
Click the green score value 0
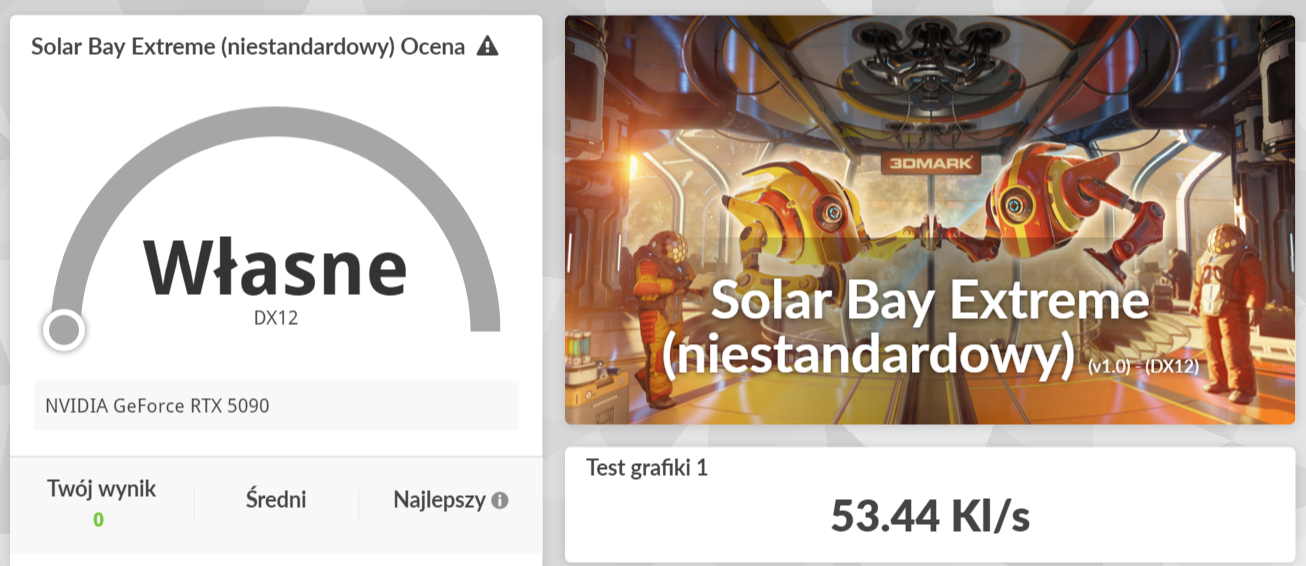pyautogui.click(x=98, y=519)
